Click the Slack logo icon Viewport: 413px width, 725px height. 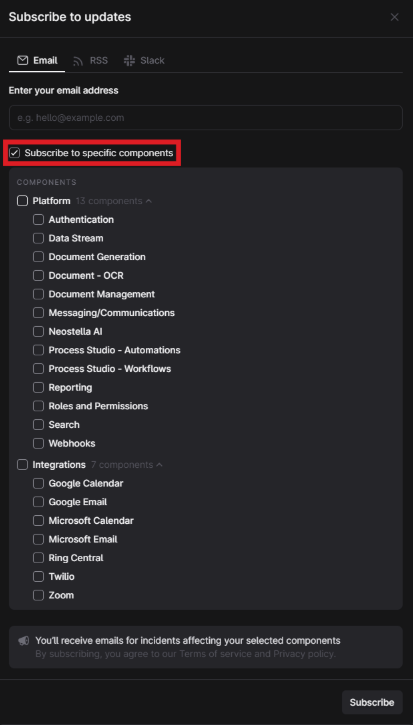[129, 61]
